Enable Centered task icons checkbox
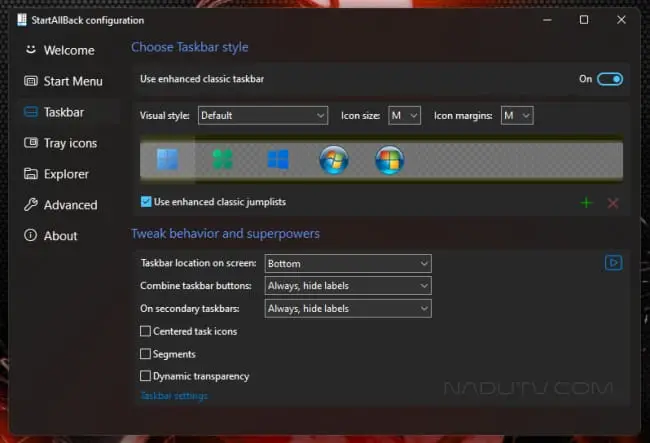The height and width of the screenshot is (443, 650). (145, 331)
